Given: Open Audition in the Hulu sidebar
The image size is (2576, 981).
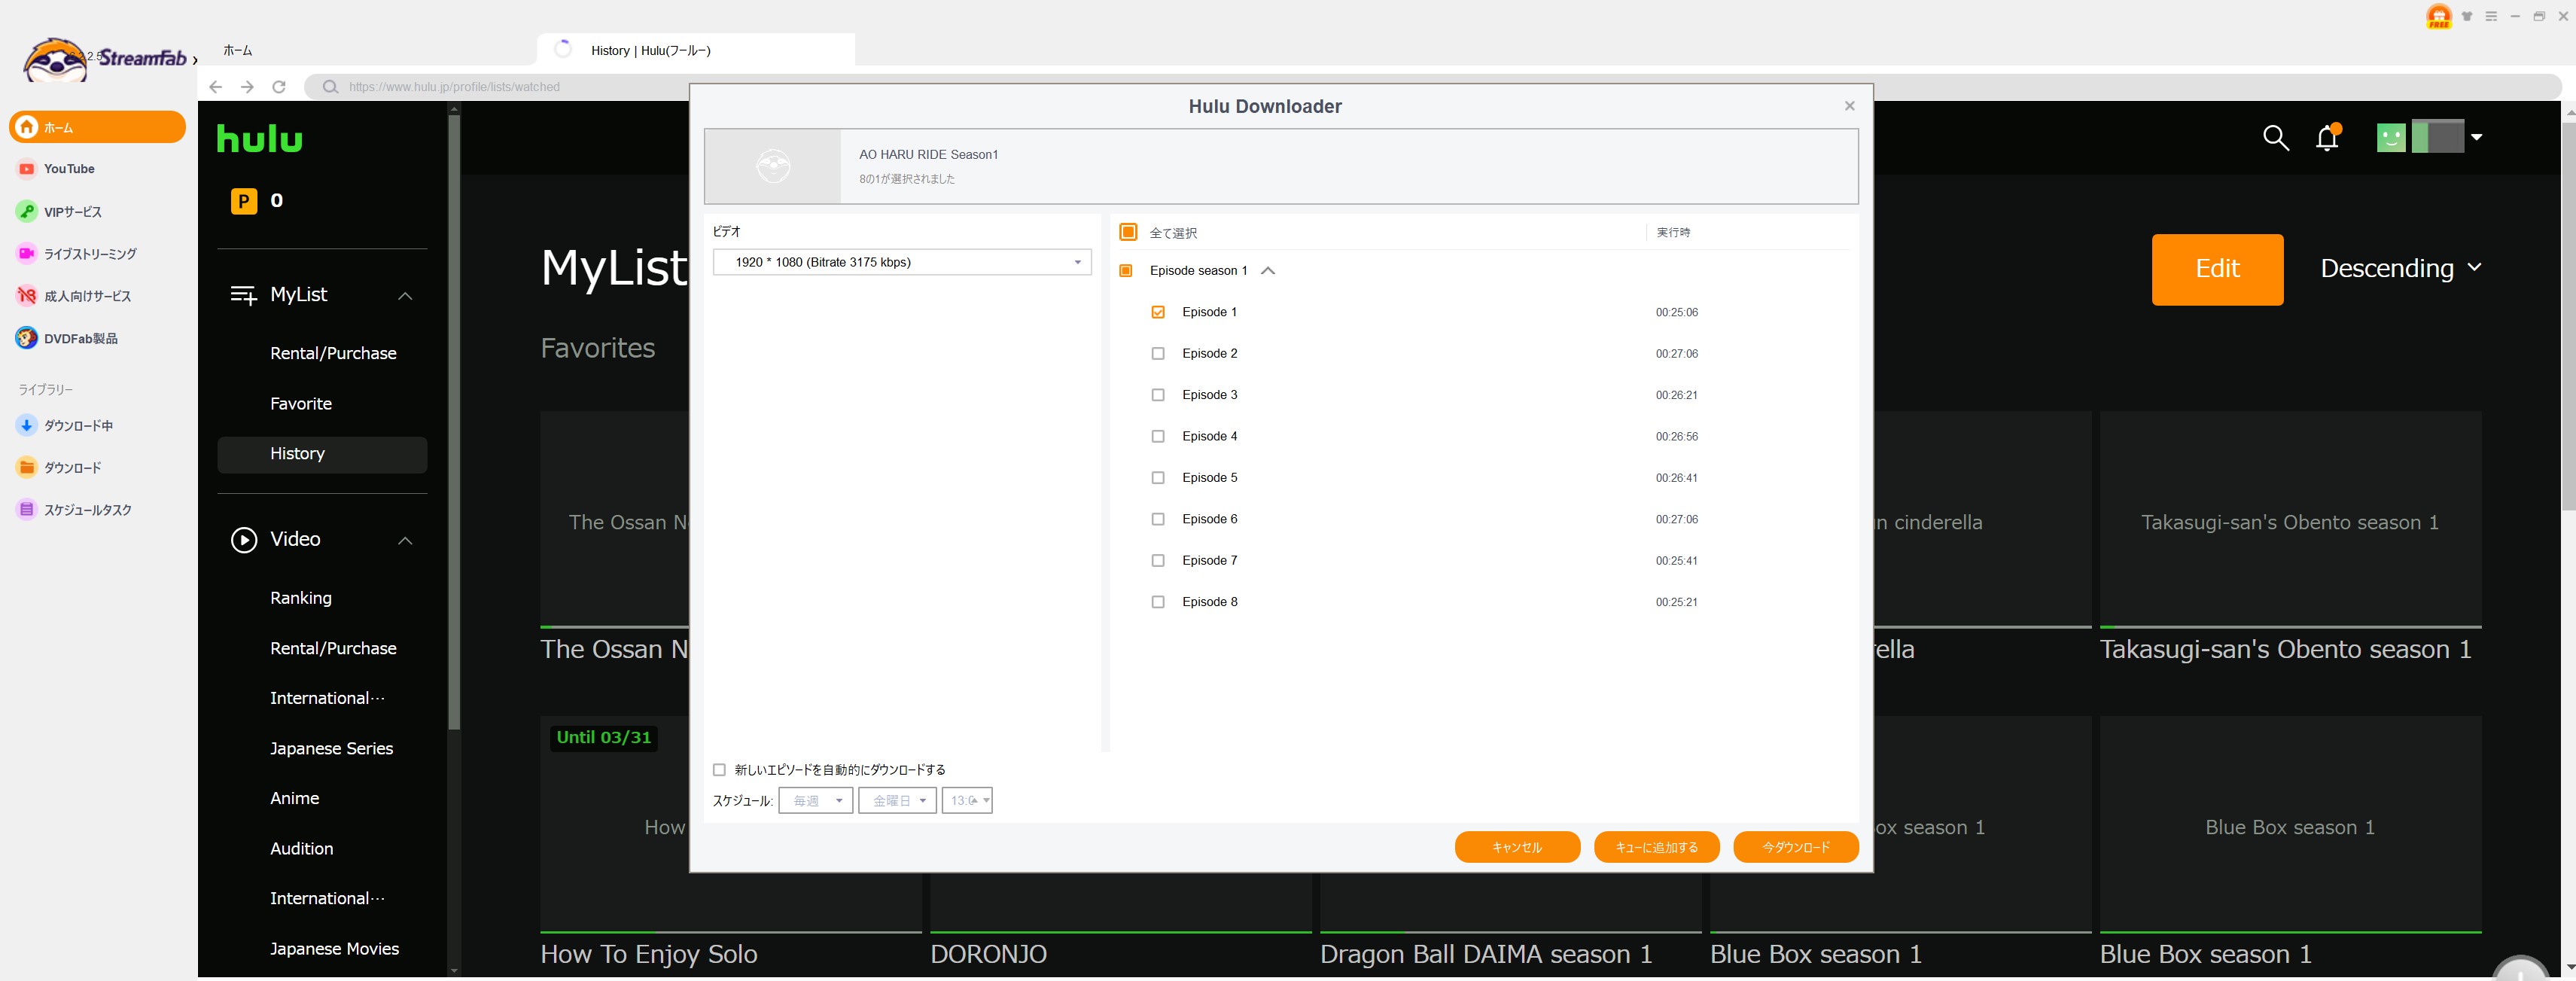Looking at the screenshot, I should [302, 848].
